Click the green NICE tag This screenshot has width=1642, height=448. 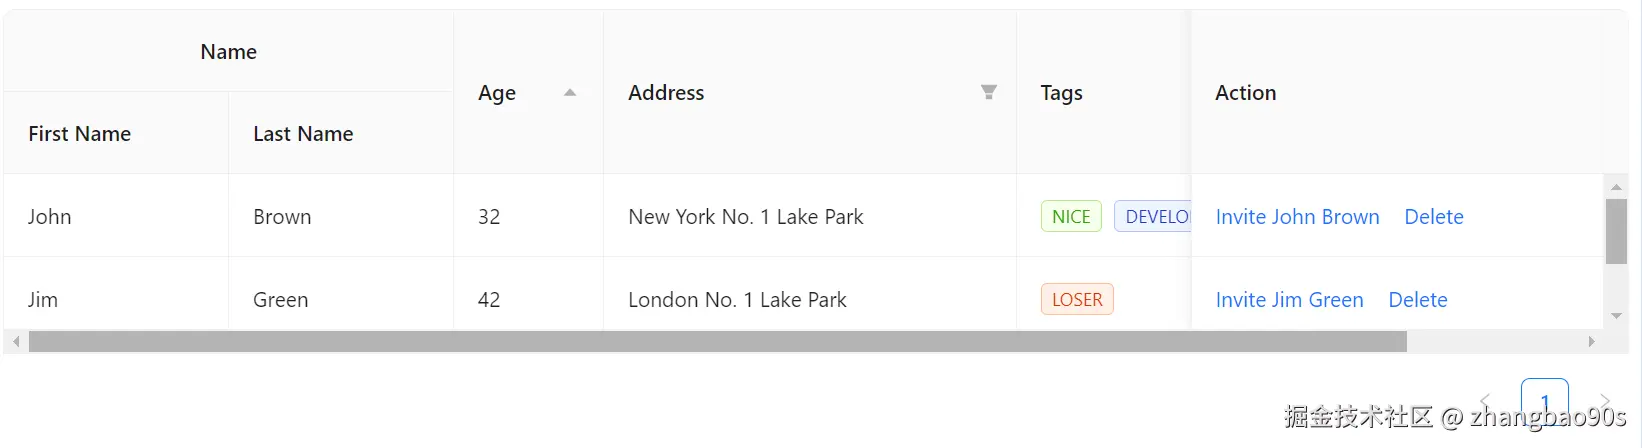(x=1071, y=217)
